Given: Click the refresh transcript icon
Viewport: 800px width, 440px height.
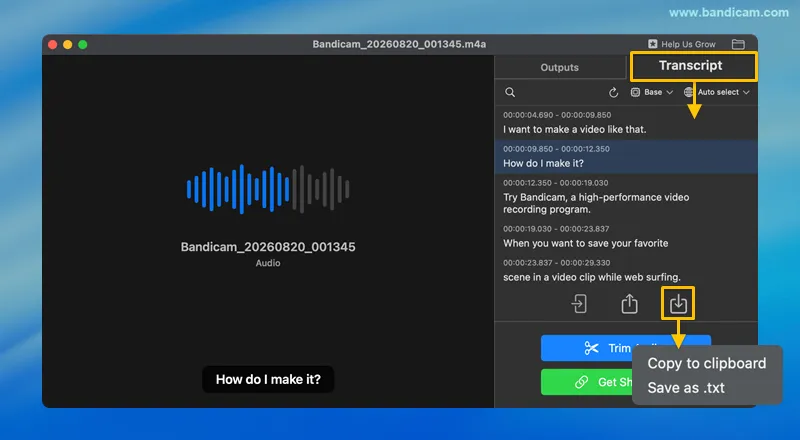Looking at the screenshot, I should tap(614, 92).
